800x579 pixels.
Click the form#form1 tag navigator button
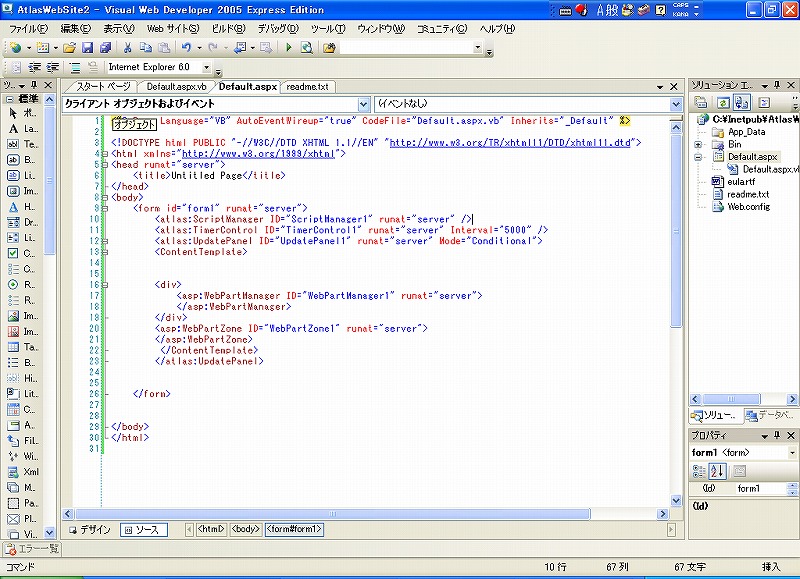click(294, 529)
